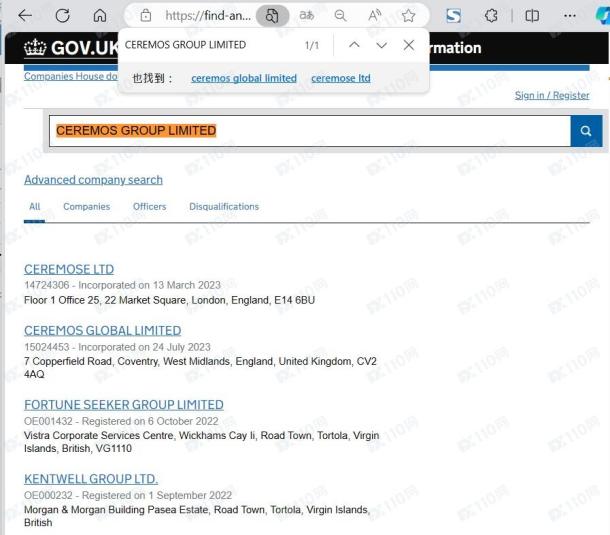The width and height of the screenshot is (610, 535).
Task: Click suggested 'ceremose ltd' link
Action: (341, 78)
